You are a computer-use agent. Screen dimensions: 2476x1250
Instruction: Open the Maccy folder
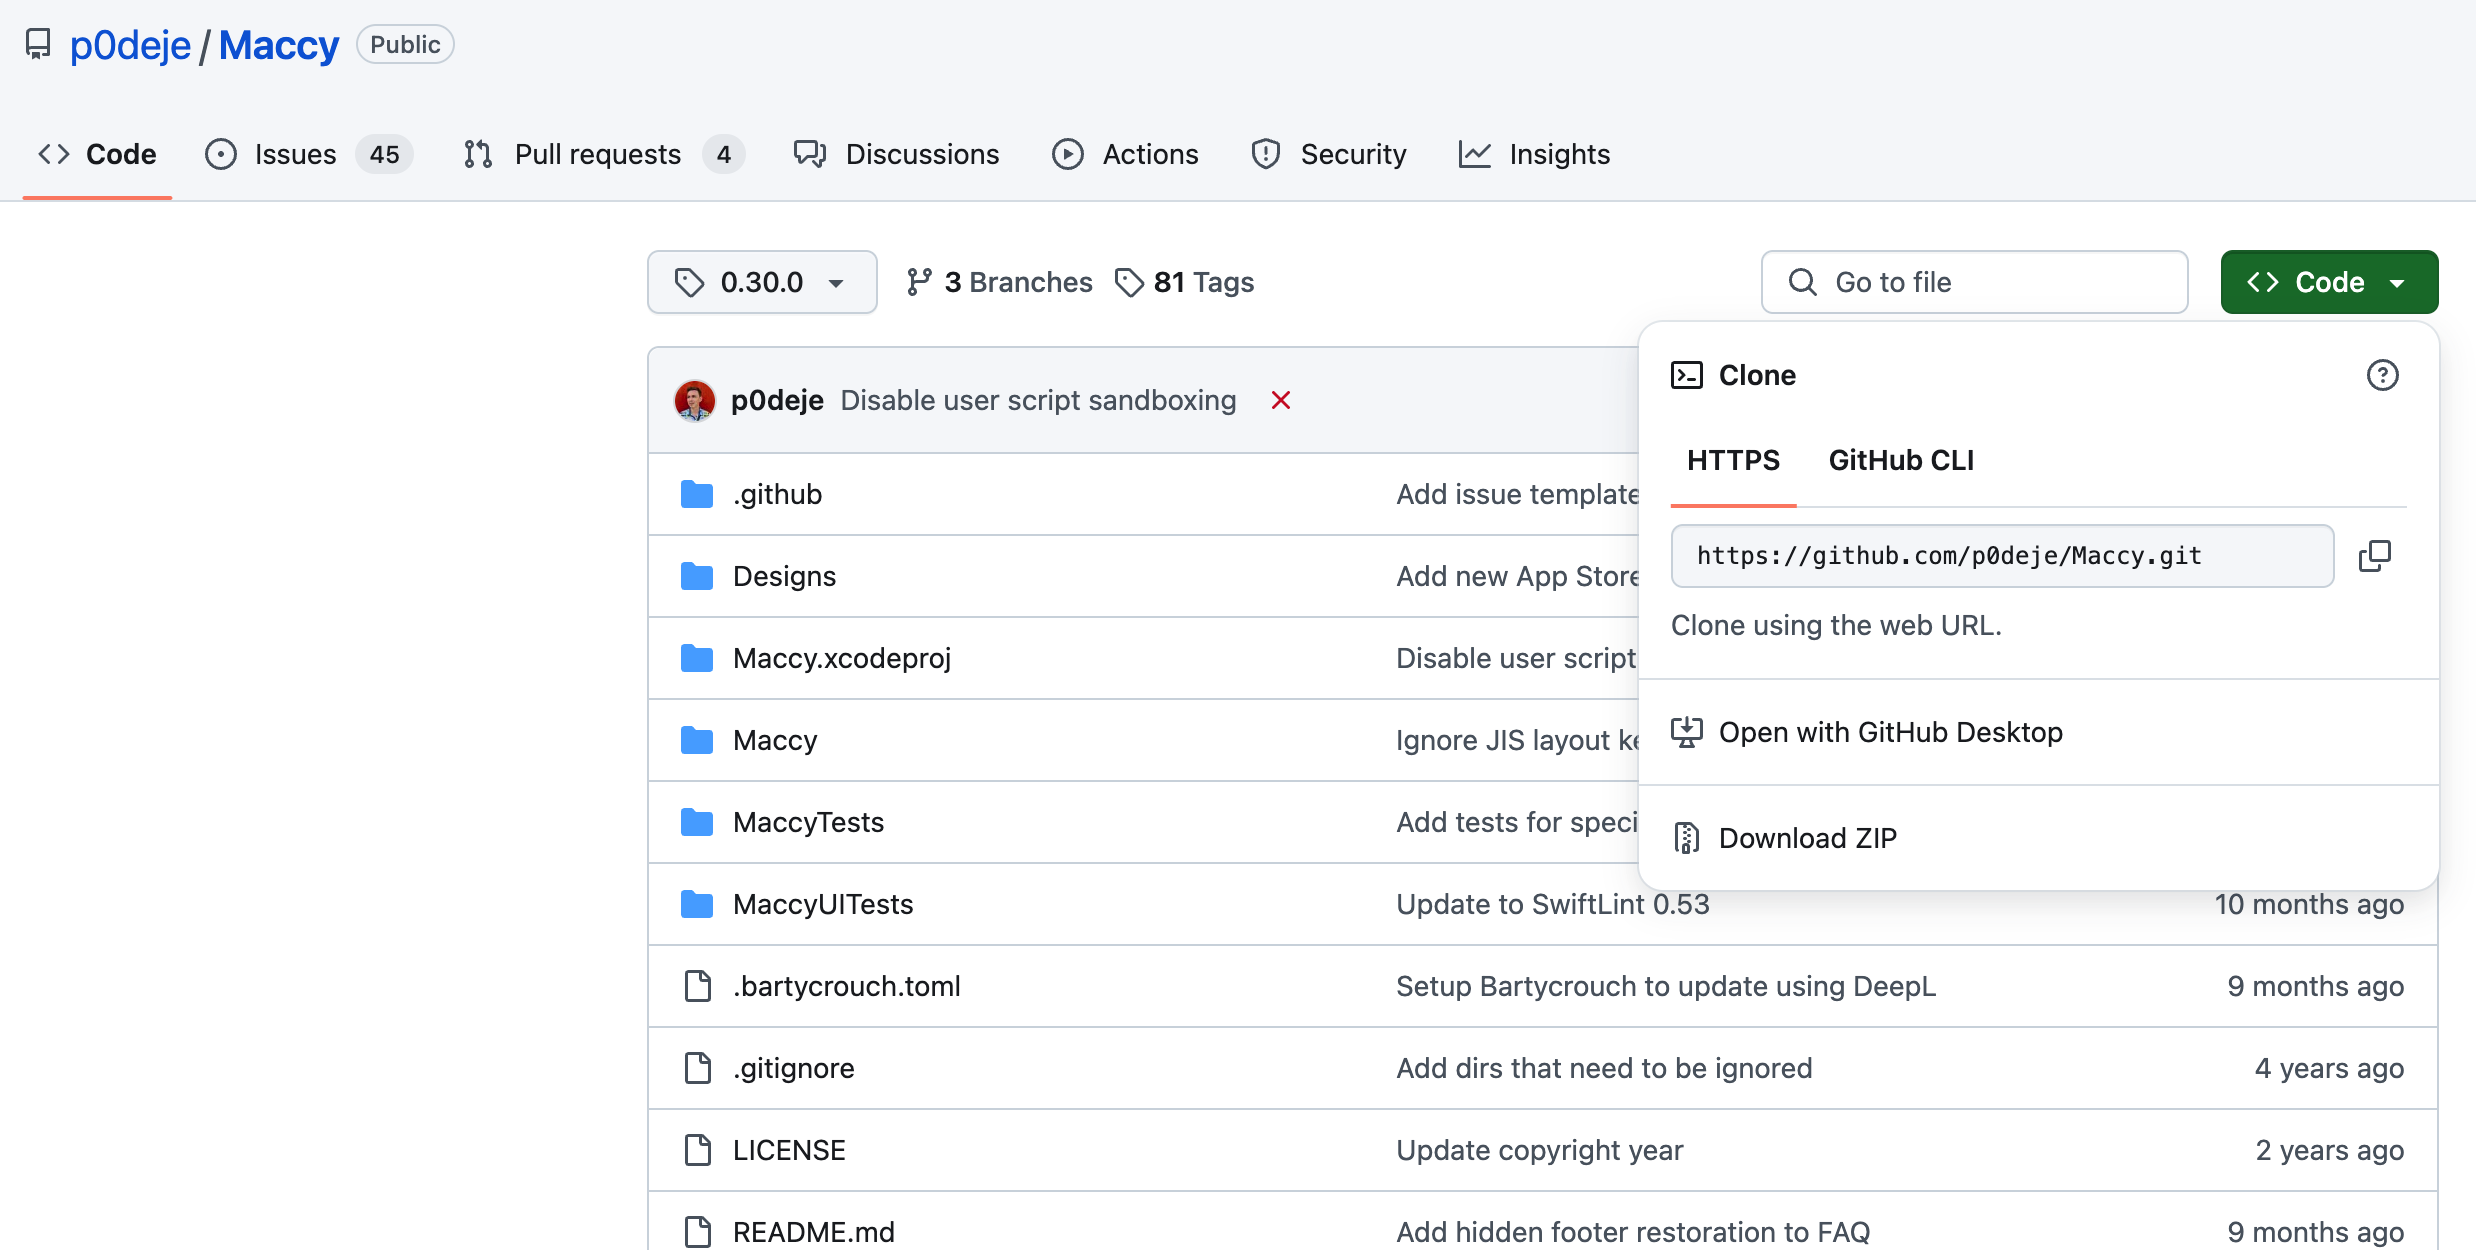[x=775, y=740]
